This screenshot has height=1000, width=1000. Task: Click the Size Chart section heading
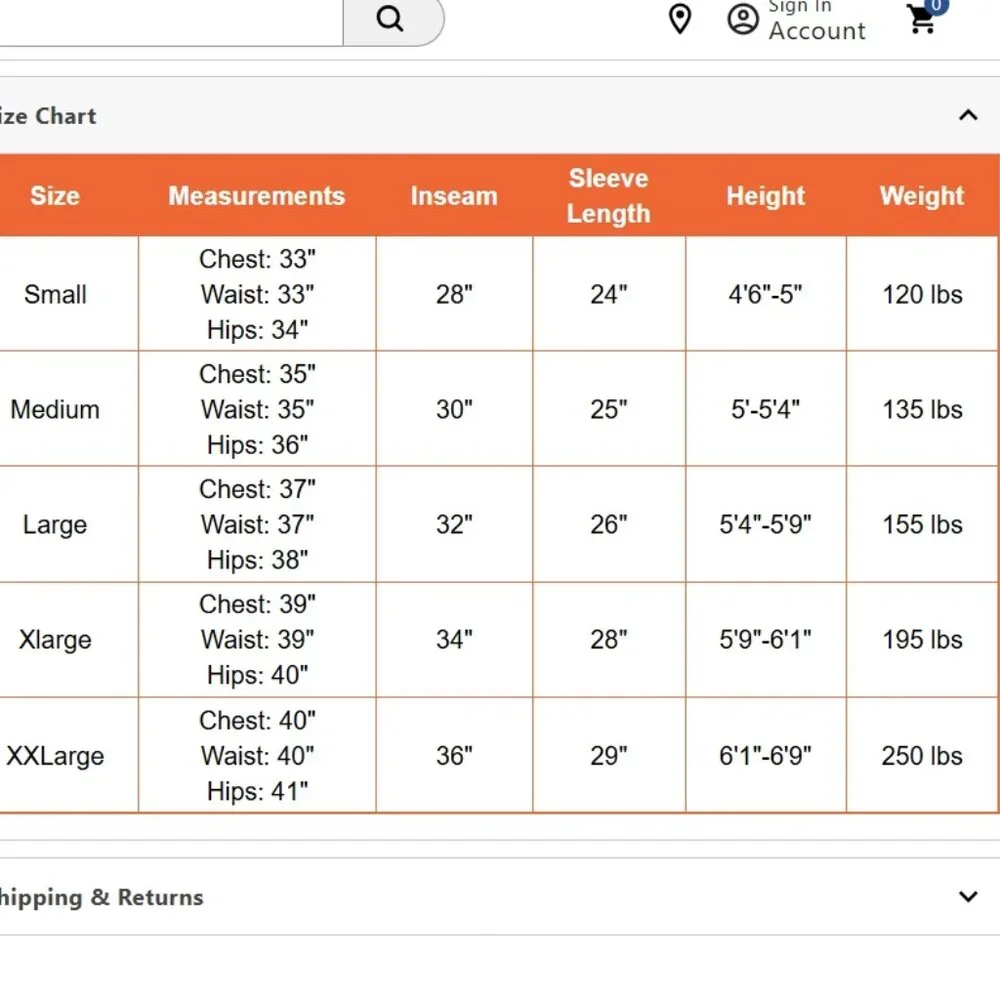[48, 116]
